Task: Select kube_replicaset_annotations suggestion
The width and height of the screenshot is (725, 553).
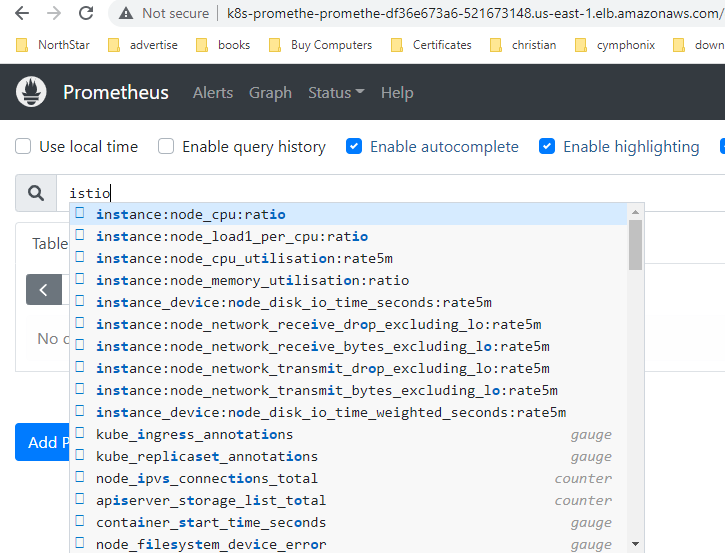Action: click(350, 456)
